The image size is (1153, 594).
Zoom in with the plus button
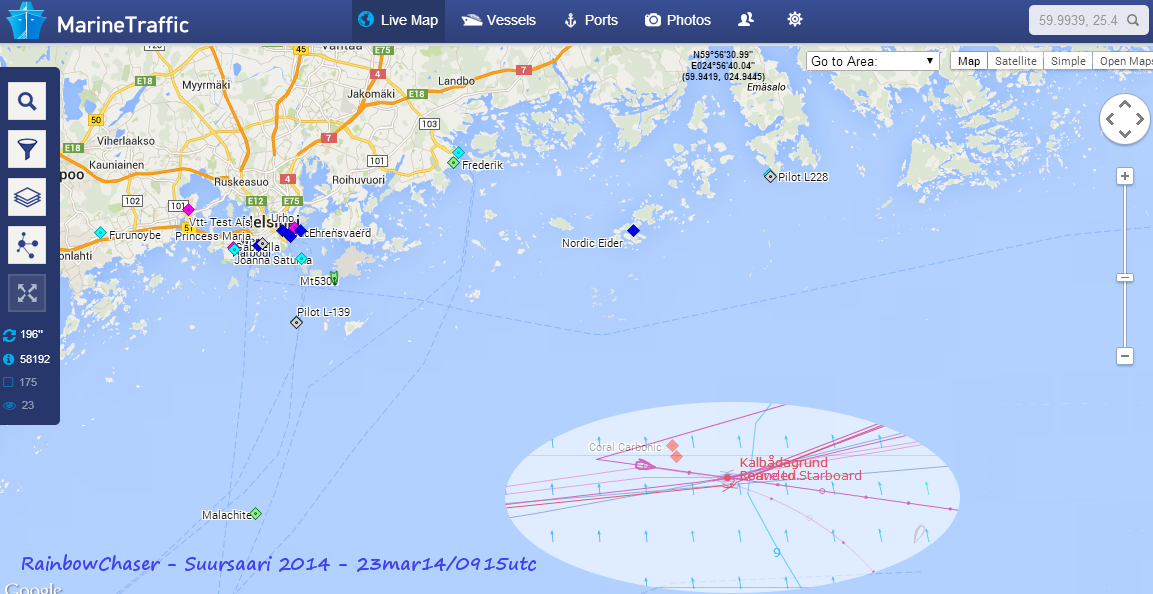(x=1124, y=176)
